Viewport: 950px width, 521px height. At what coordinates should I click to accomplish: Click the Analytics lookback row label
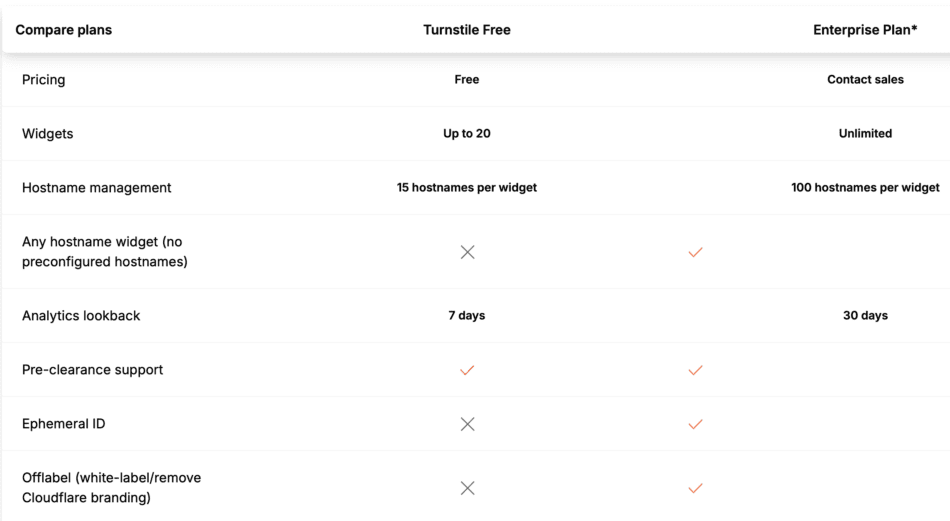[81, 316]
